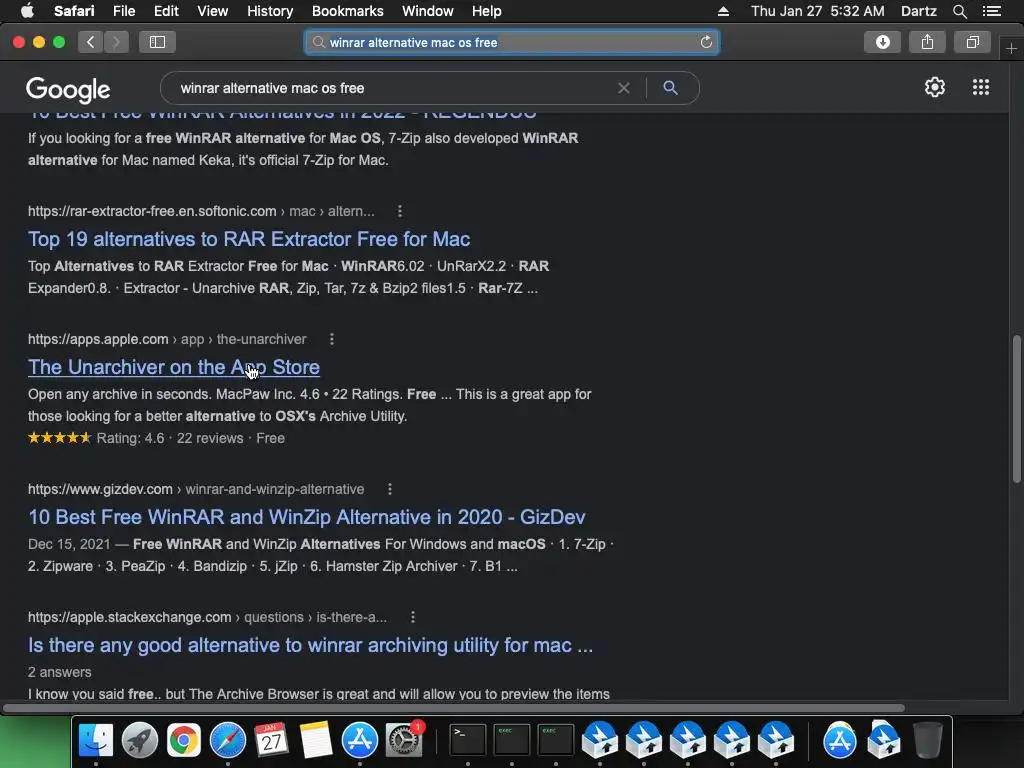Open options for the softonic.com result
Screen dimensions: 1024x768
(400, 211)
